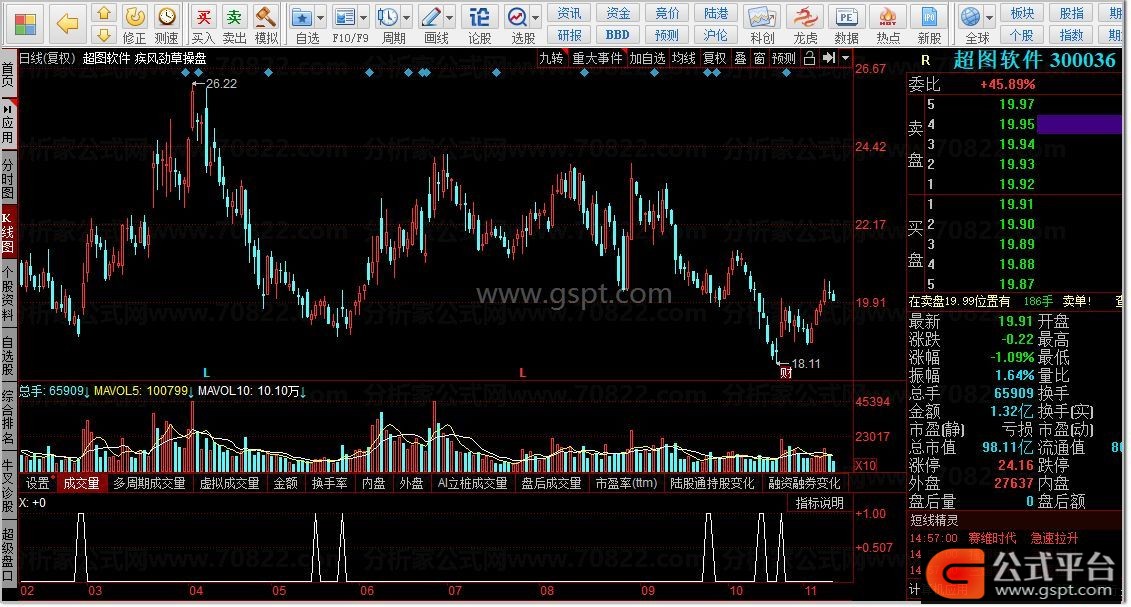Expand the 自选 dropdown arrow

coord(321,17)
